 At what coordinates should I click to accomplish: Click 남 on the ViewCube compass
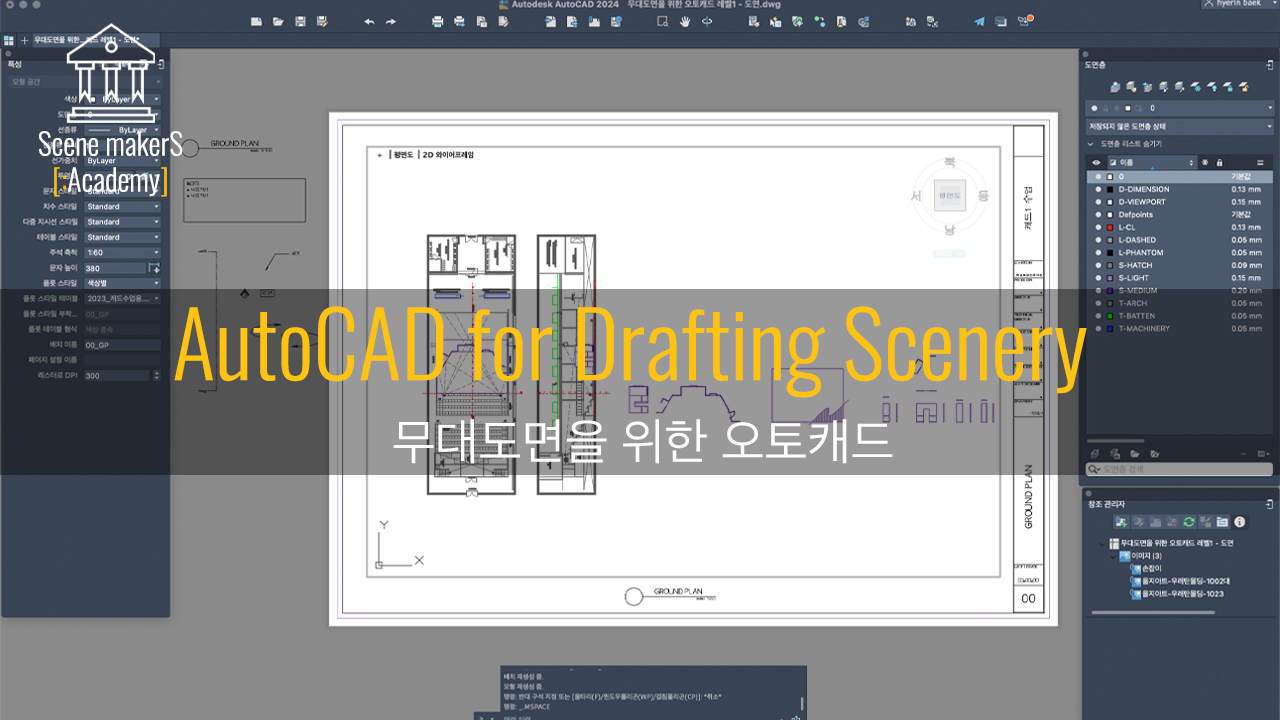(x=950, y=232)
